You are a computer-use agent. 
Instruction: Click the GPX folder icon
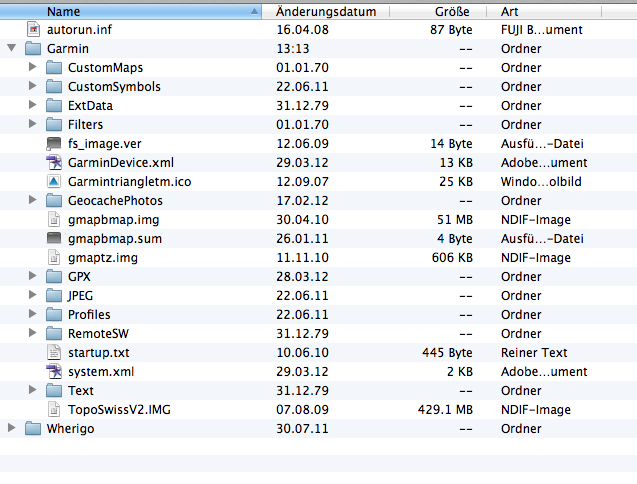[54, 276]
